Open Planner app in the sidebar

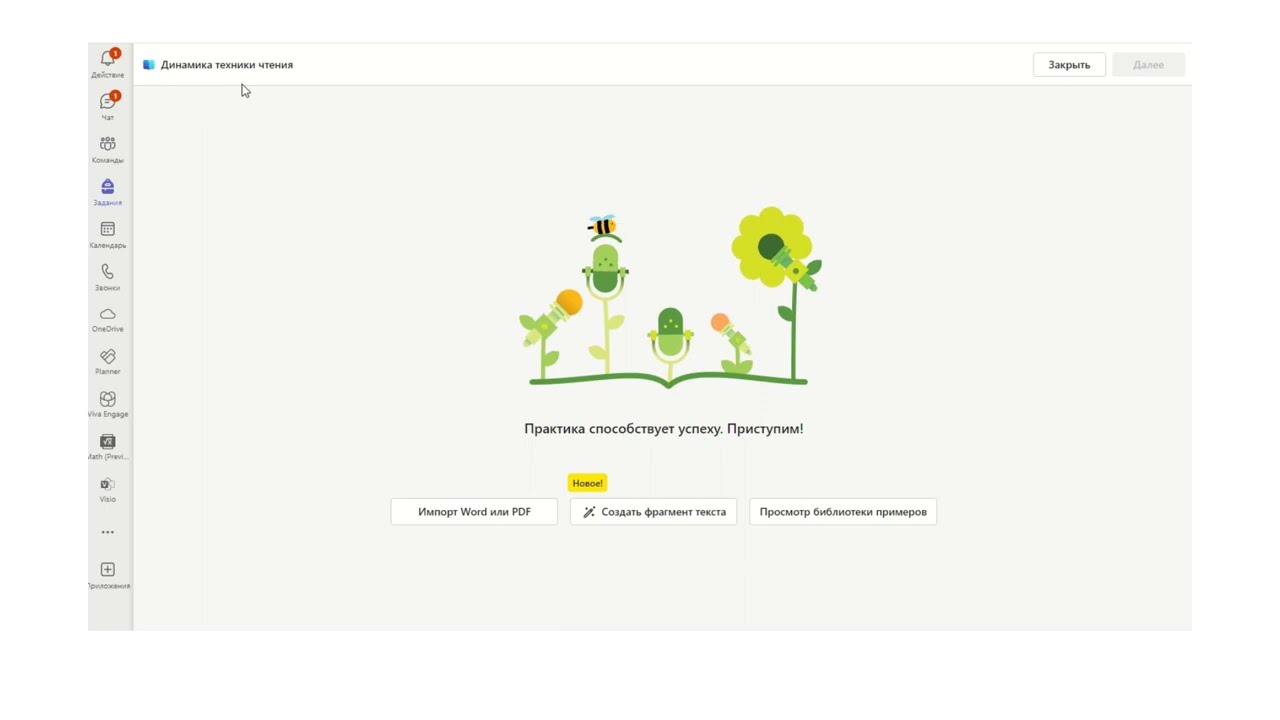click(x=108, y=361)
